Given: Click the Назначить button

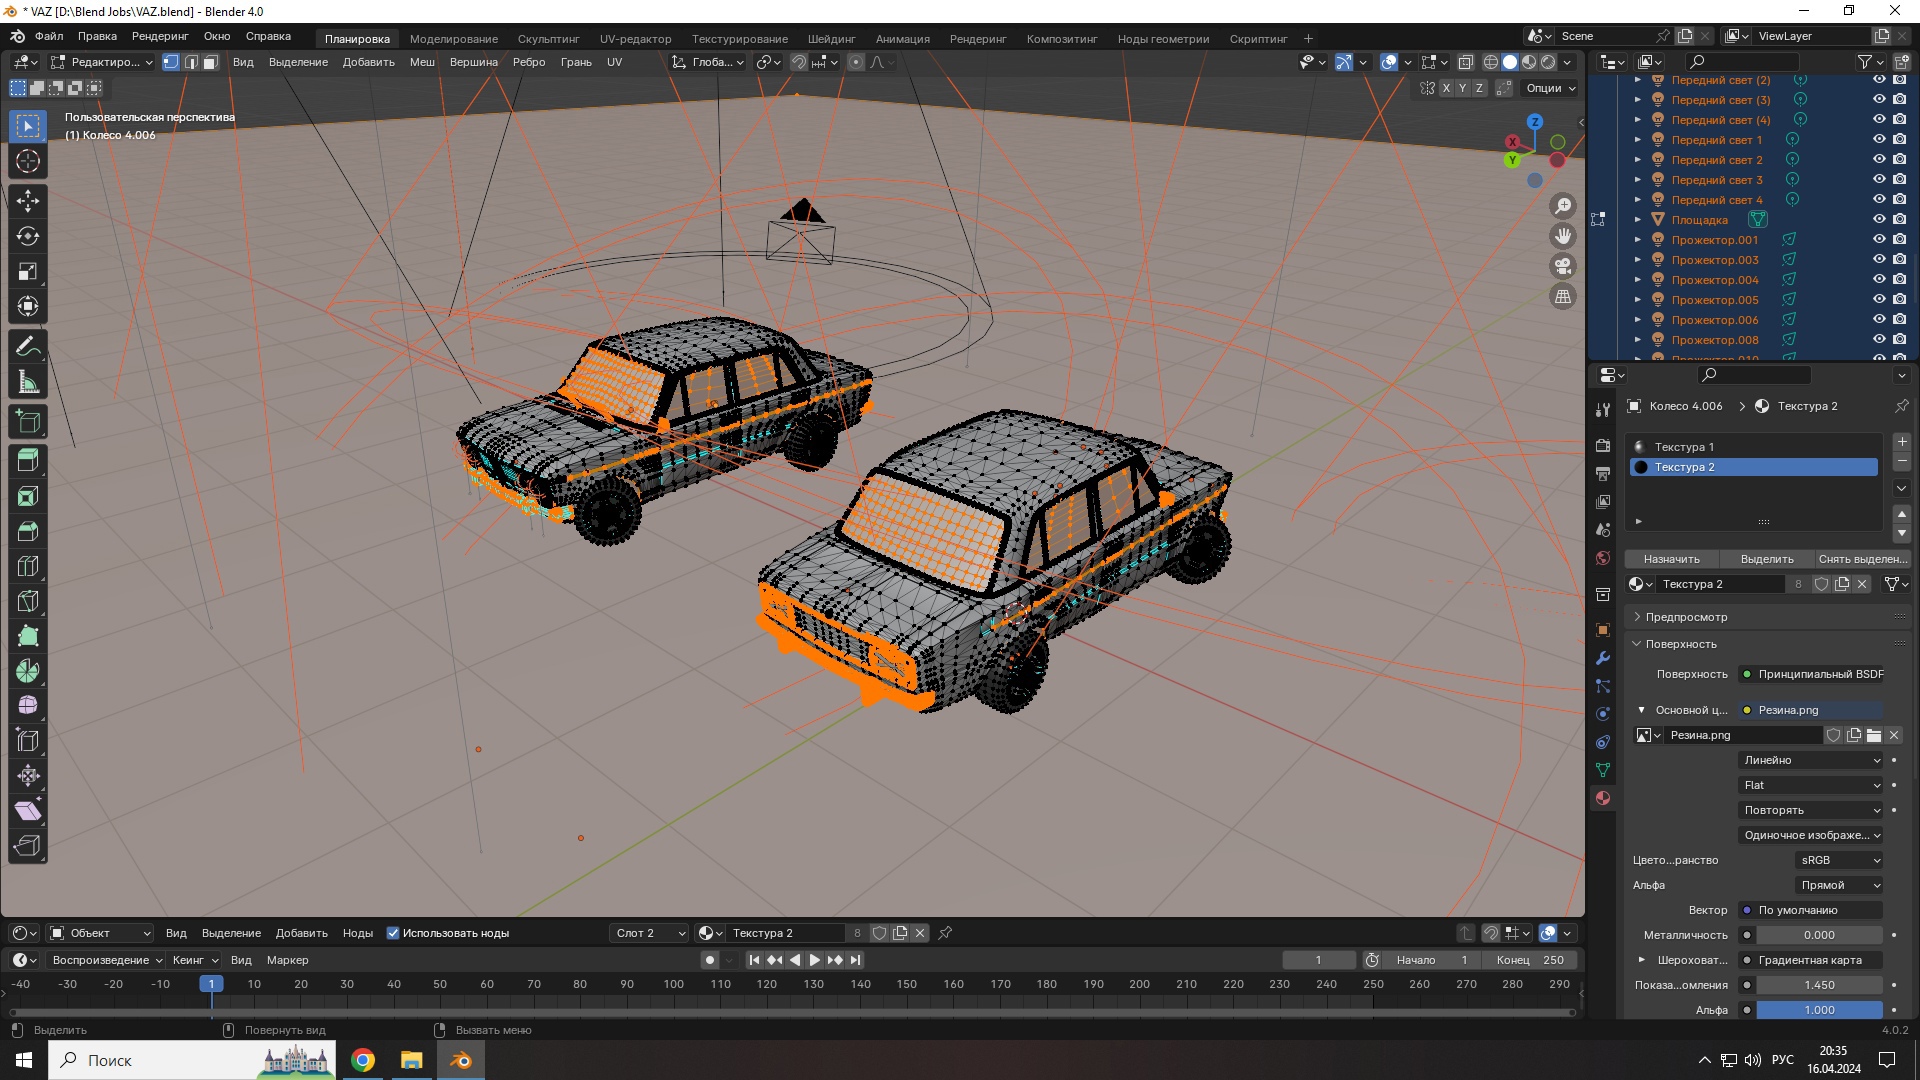Looking at the screenshot, I should pos(1671,559).
